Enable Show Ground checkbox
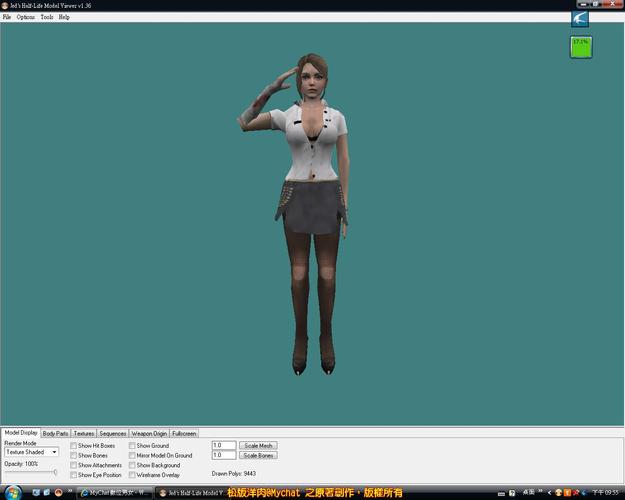Screen dimensions: 625x500 (132, 445)
